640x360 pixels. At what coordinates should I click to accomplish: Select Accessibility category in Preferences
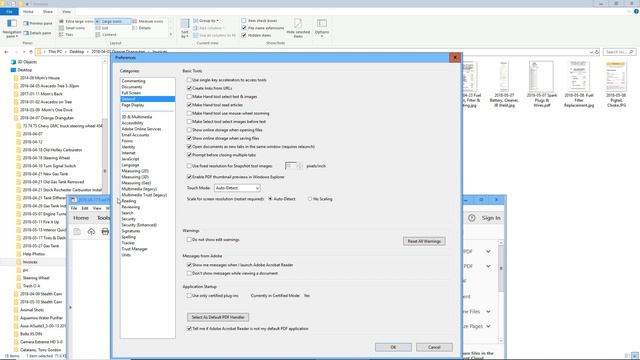pos(132,123)
